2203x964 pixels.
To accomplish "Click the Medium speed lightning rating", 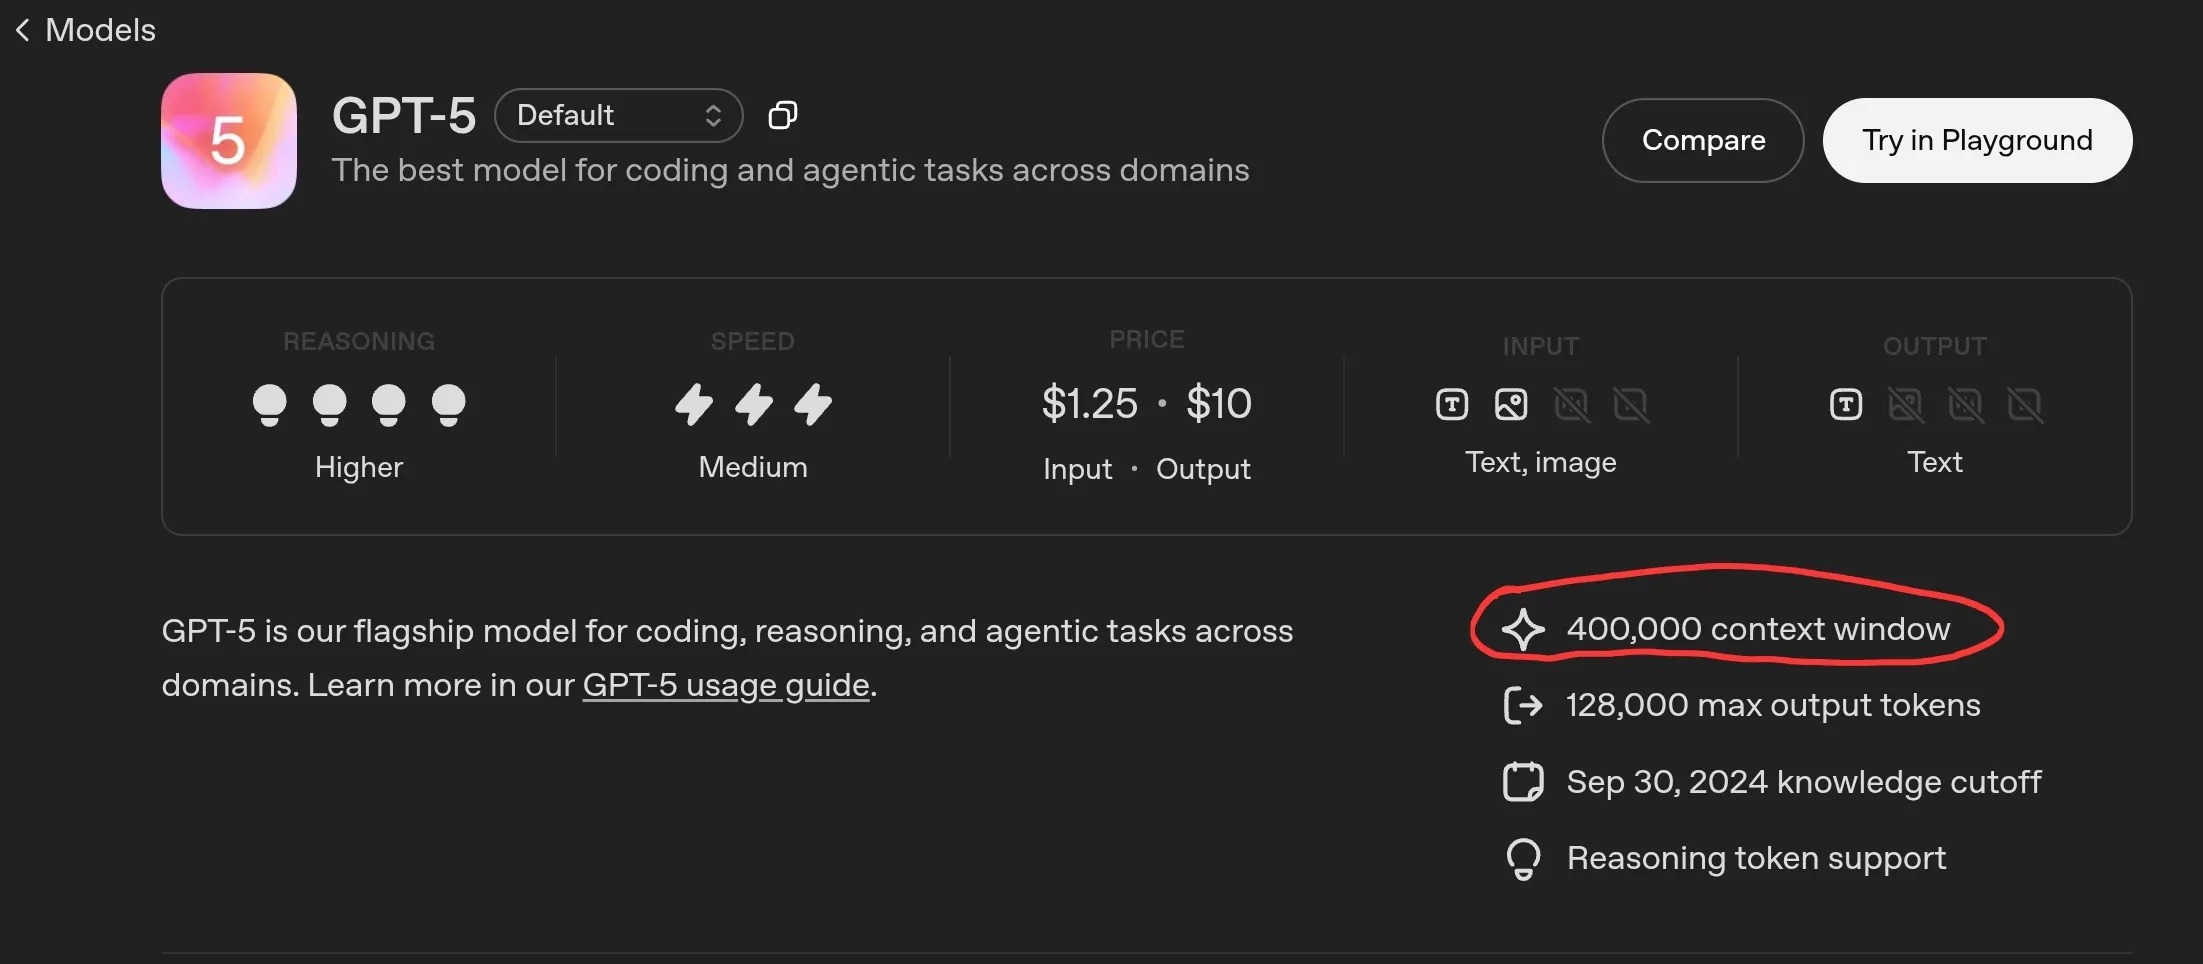I will pyautogui.click(x=753, y=405).
